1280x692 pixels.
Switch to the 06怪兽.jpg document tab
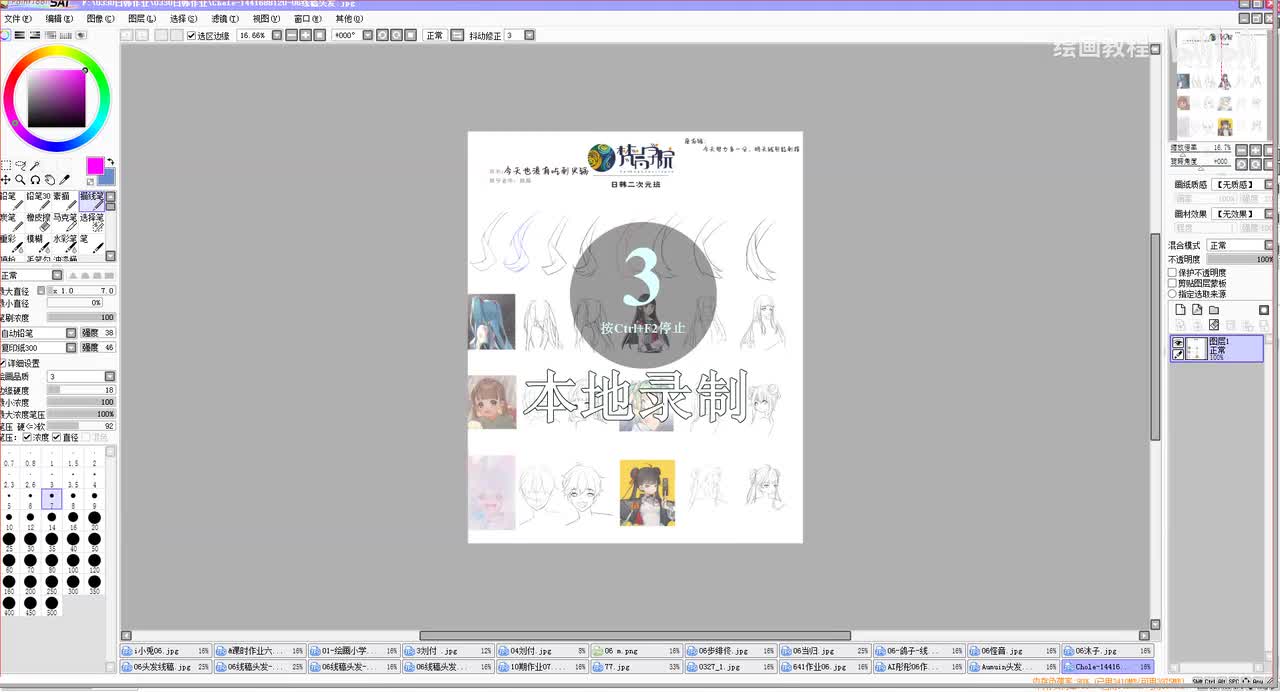[x=1012, y=651]
